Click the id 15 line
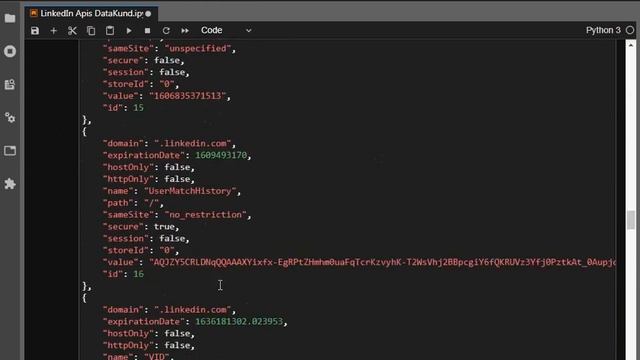This screenshot has width=640, height=360. (x=123, y=108)
